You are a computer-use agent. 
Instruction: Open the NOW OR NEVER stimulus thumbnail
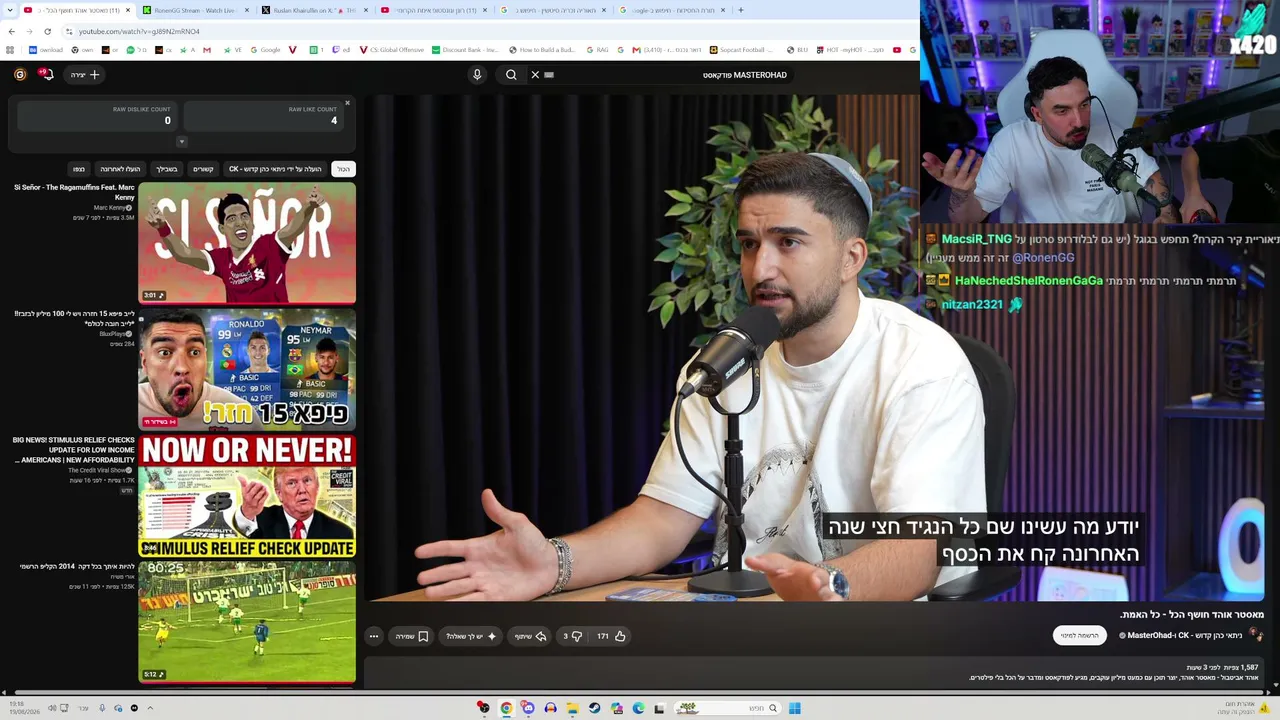click(x=247, y=496)
